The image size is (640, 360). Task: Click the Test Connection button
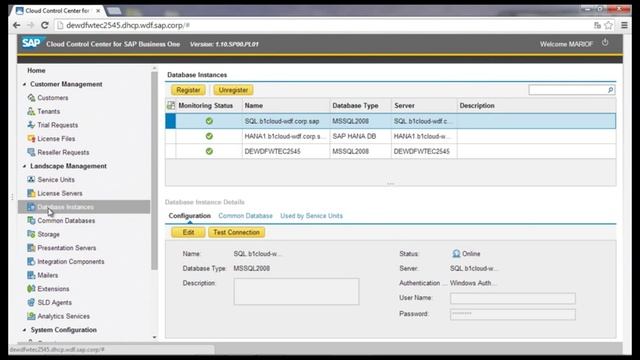(x=236, y=232)
